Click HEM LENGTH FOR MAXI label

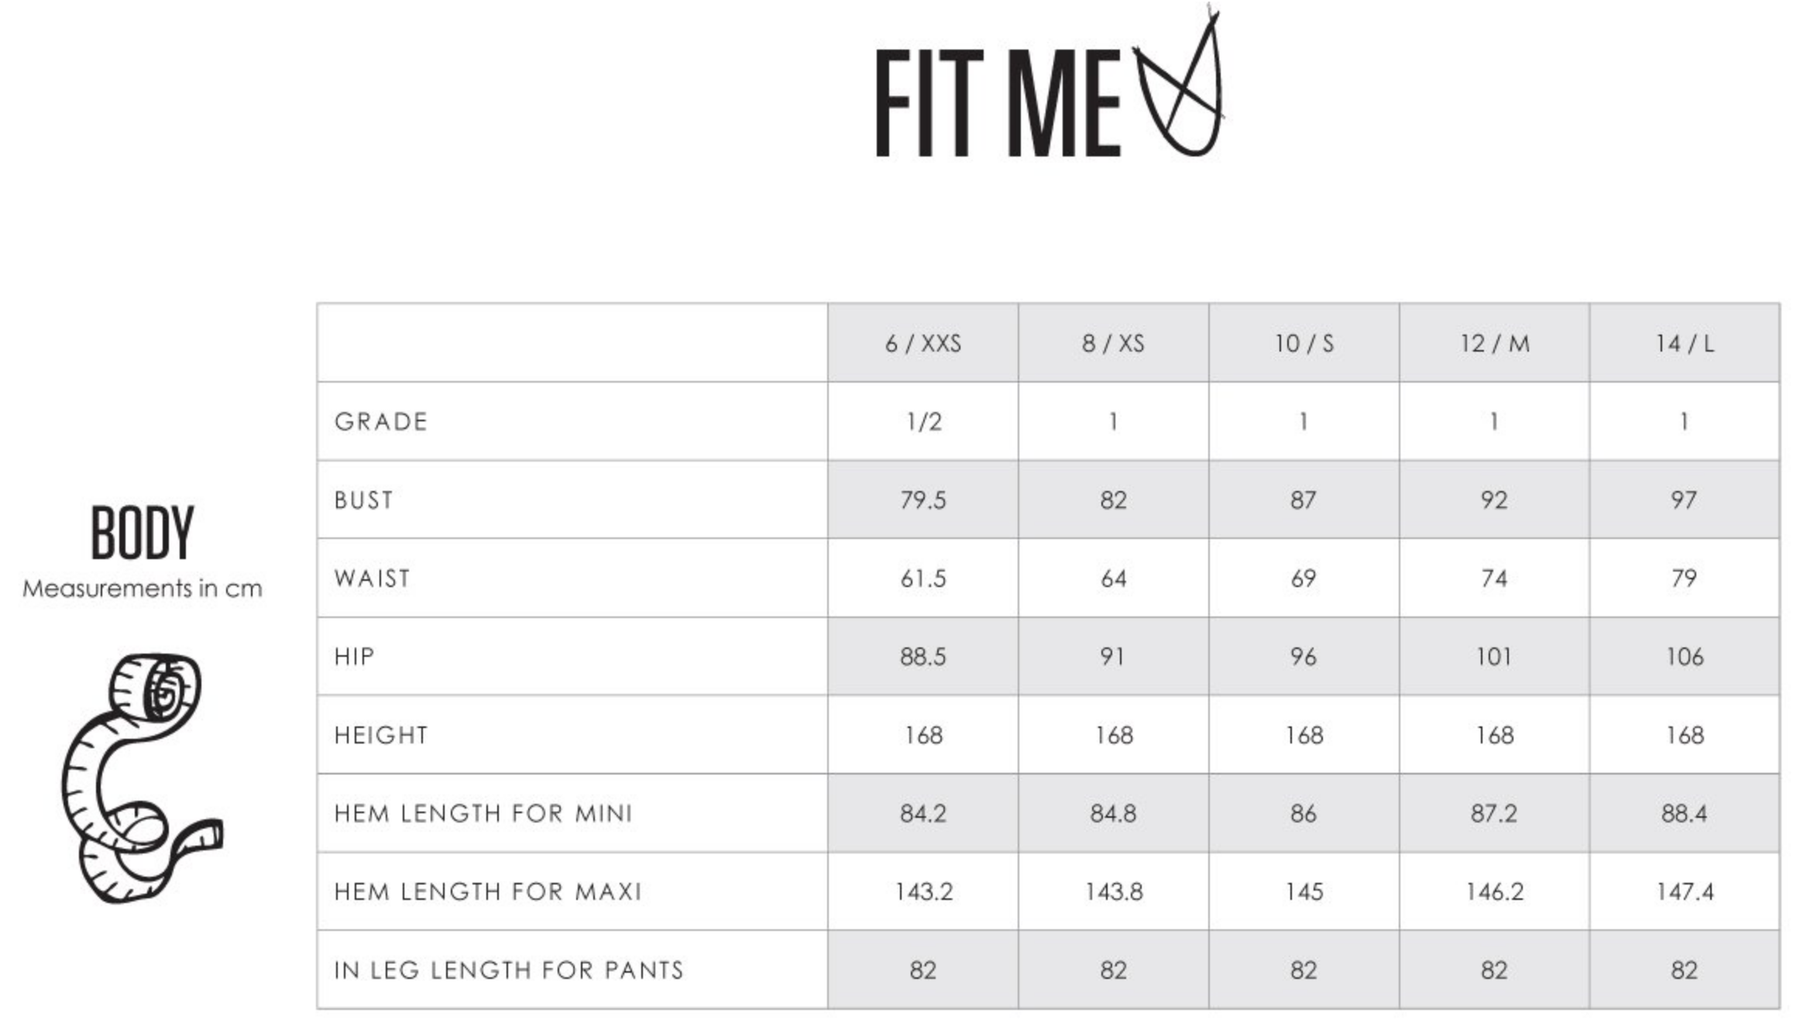click(488, 892)
